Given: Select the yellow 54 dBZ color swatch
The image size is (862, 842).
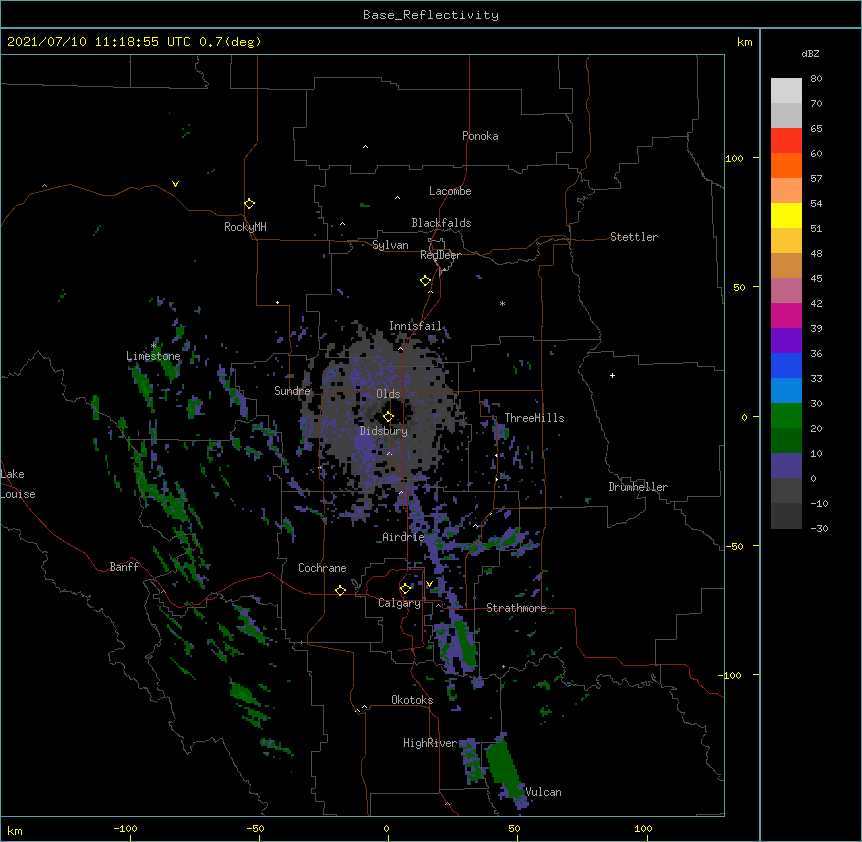Looking at the screenshot, I should [x=786, y=215].
